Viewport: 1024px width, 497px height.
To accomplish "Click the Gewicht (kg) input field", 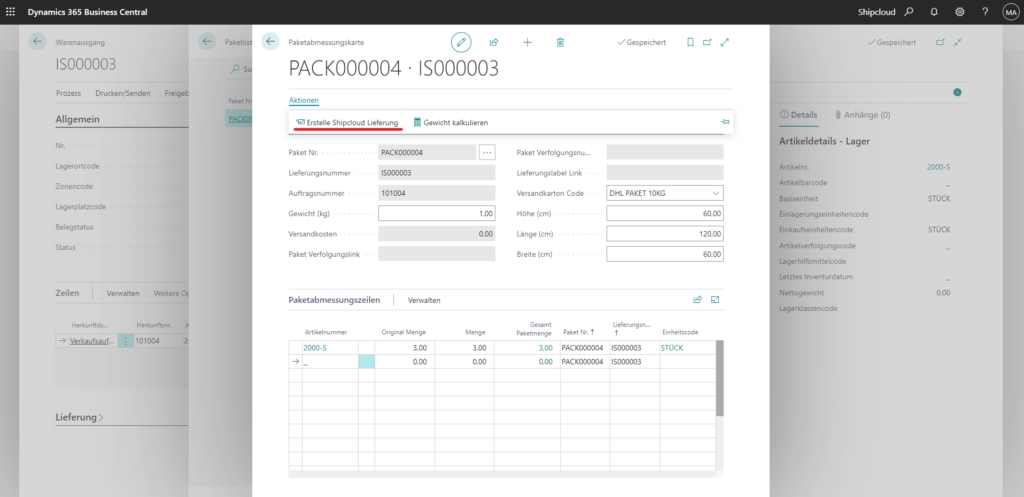I will [x=436, y=213].
